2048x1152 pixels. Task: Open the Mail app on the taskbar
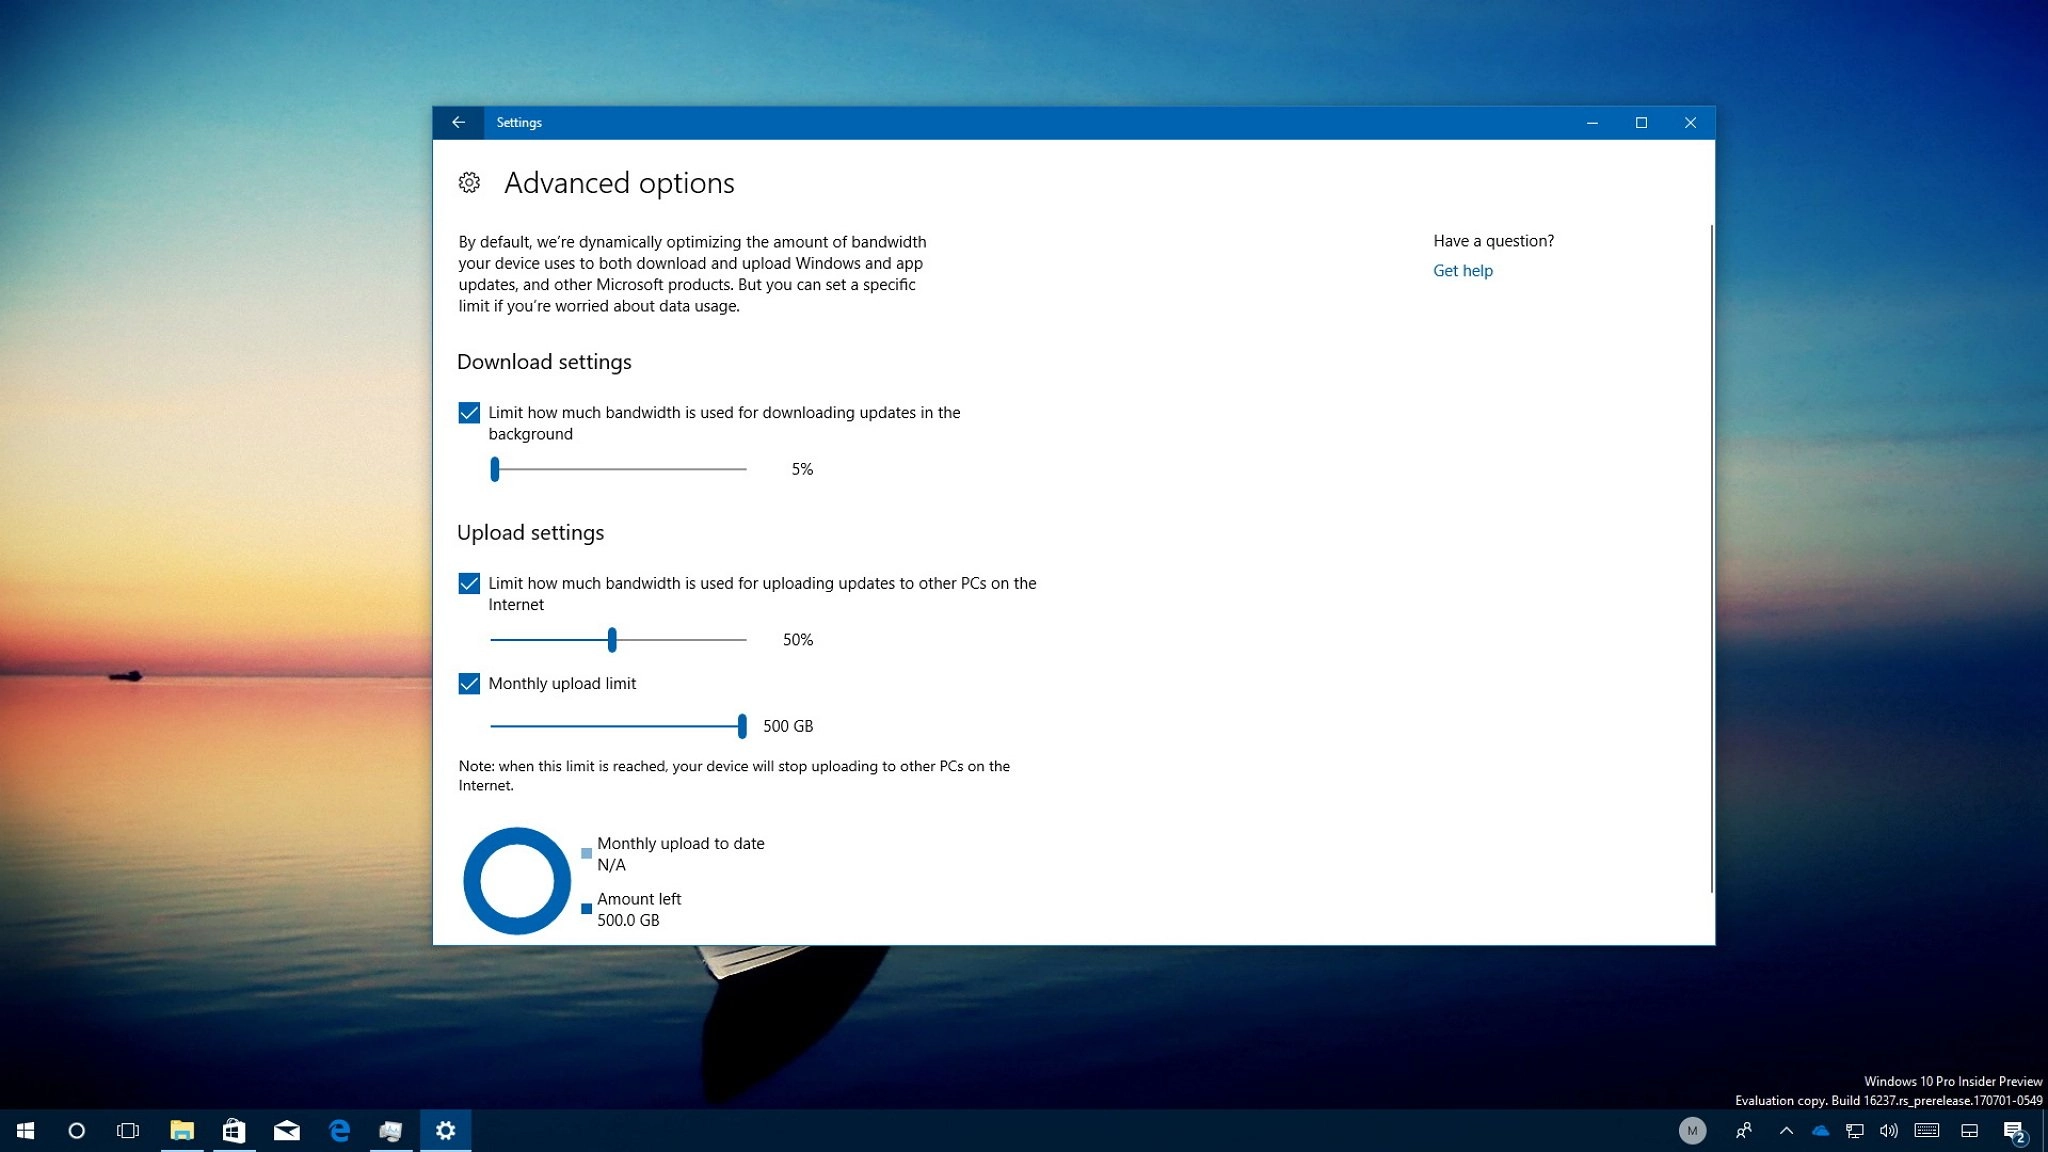[x=287, y=1131]
